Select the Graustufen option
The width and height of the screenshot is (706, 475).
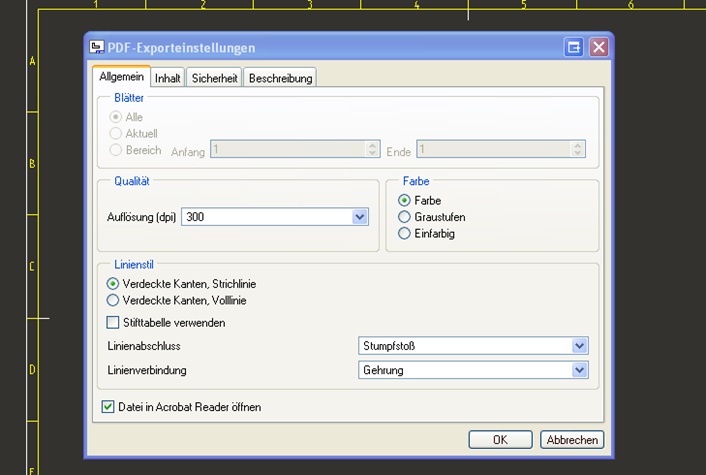[404, 217]
